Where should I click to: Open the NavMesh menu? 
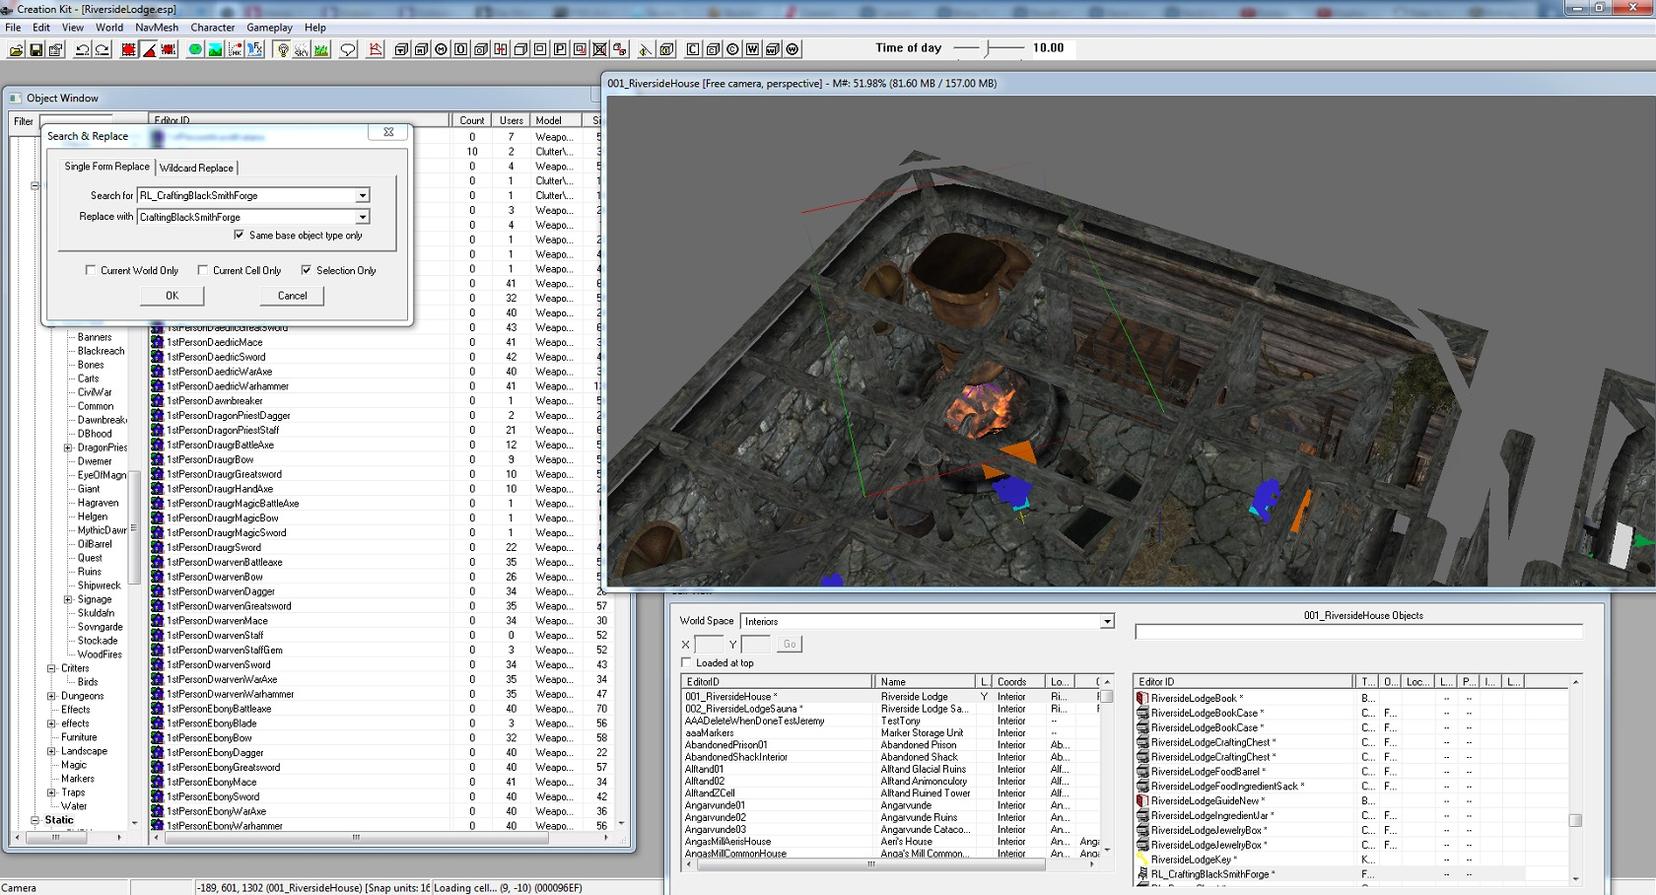156,27
